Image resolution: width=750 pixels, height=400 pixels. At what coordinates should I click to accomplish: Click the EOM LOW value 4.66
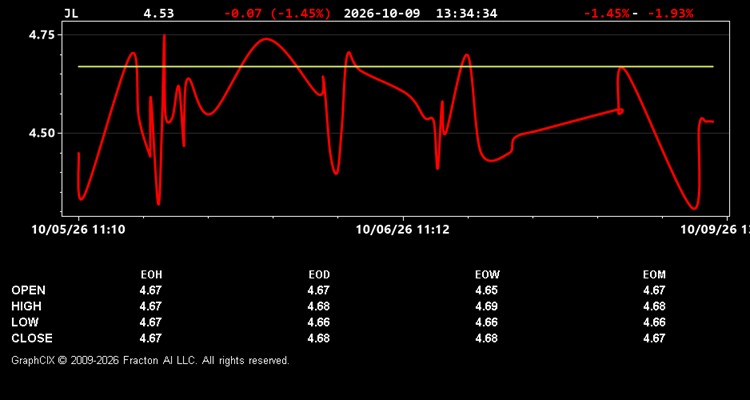pos(654,322)
